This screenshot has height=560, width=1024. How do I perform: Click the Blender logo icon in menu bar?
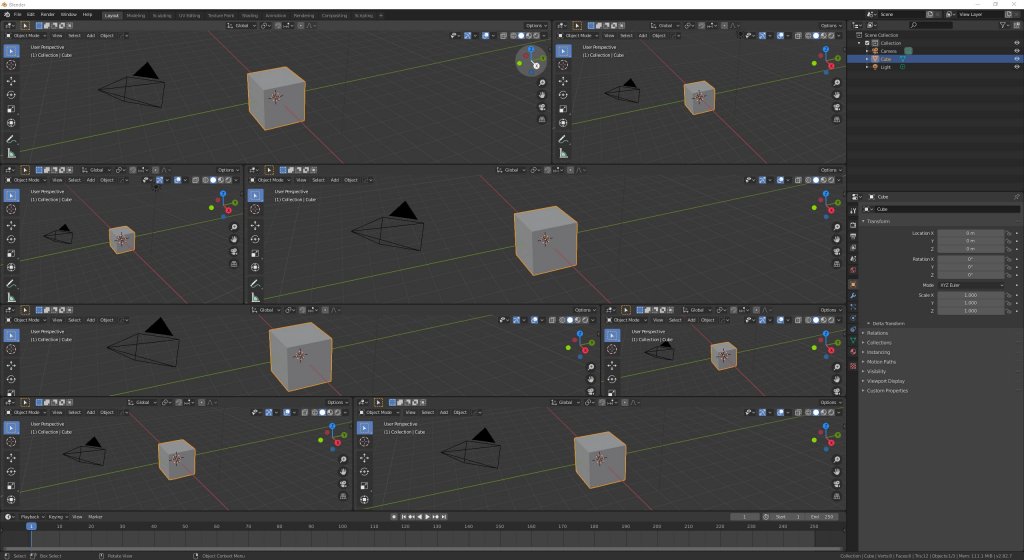[x=6, y=15]
